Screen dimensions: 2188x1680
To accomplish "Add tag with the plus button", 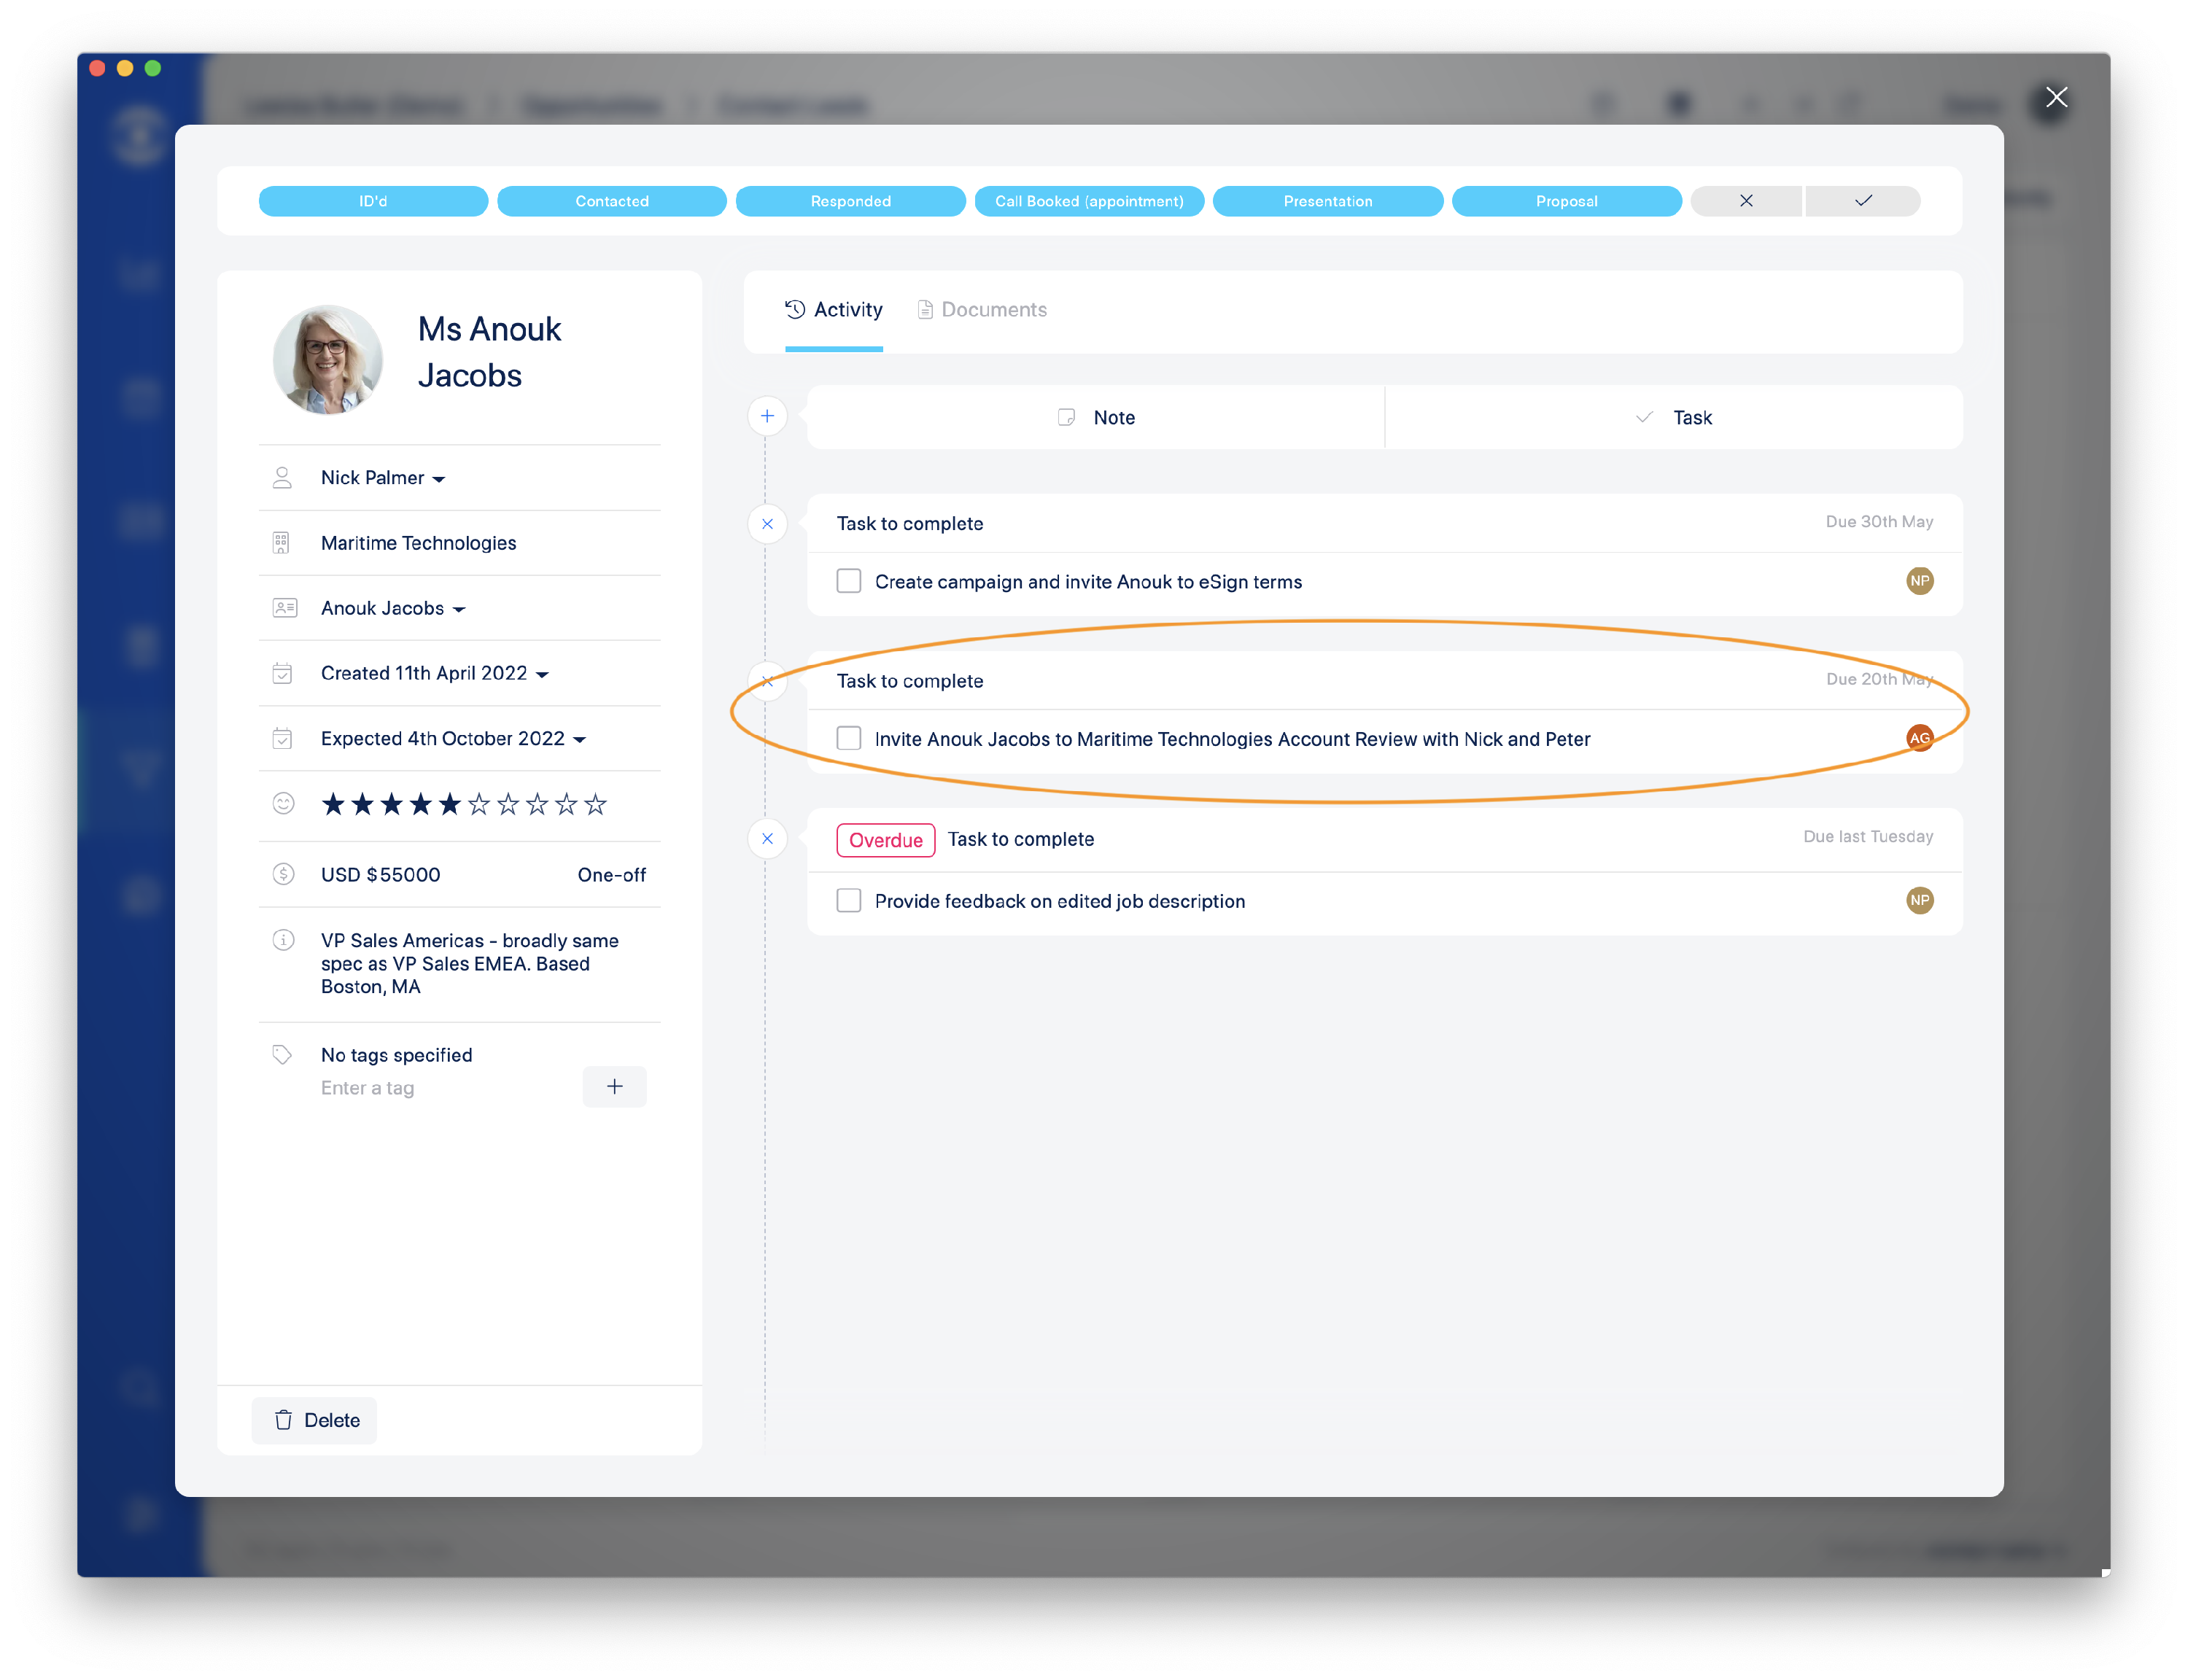I will 614,1087.
